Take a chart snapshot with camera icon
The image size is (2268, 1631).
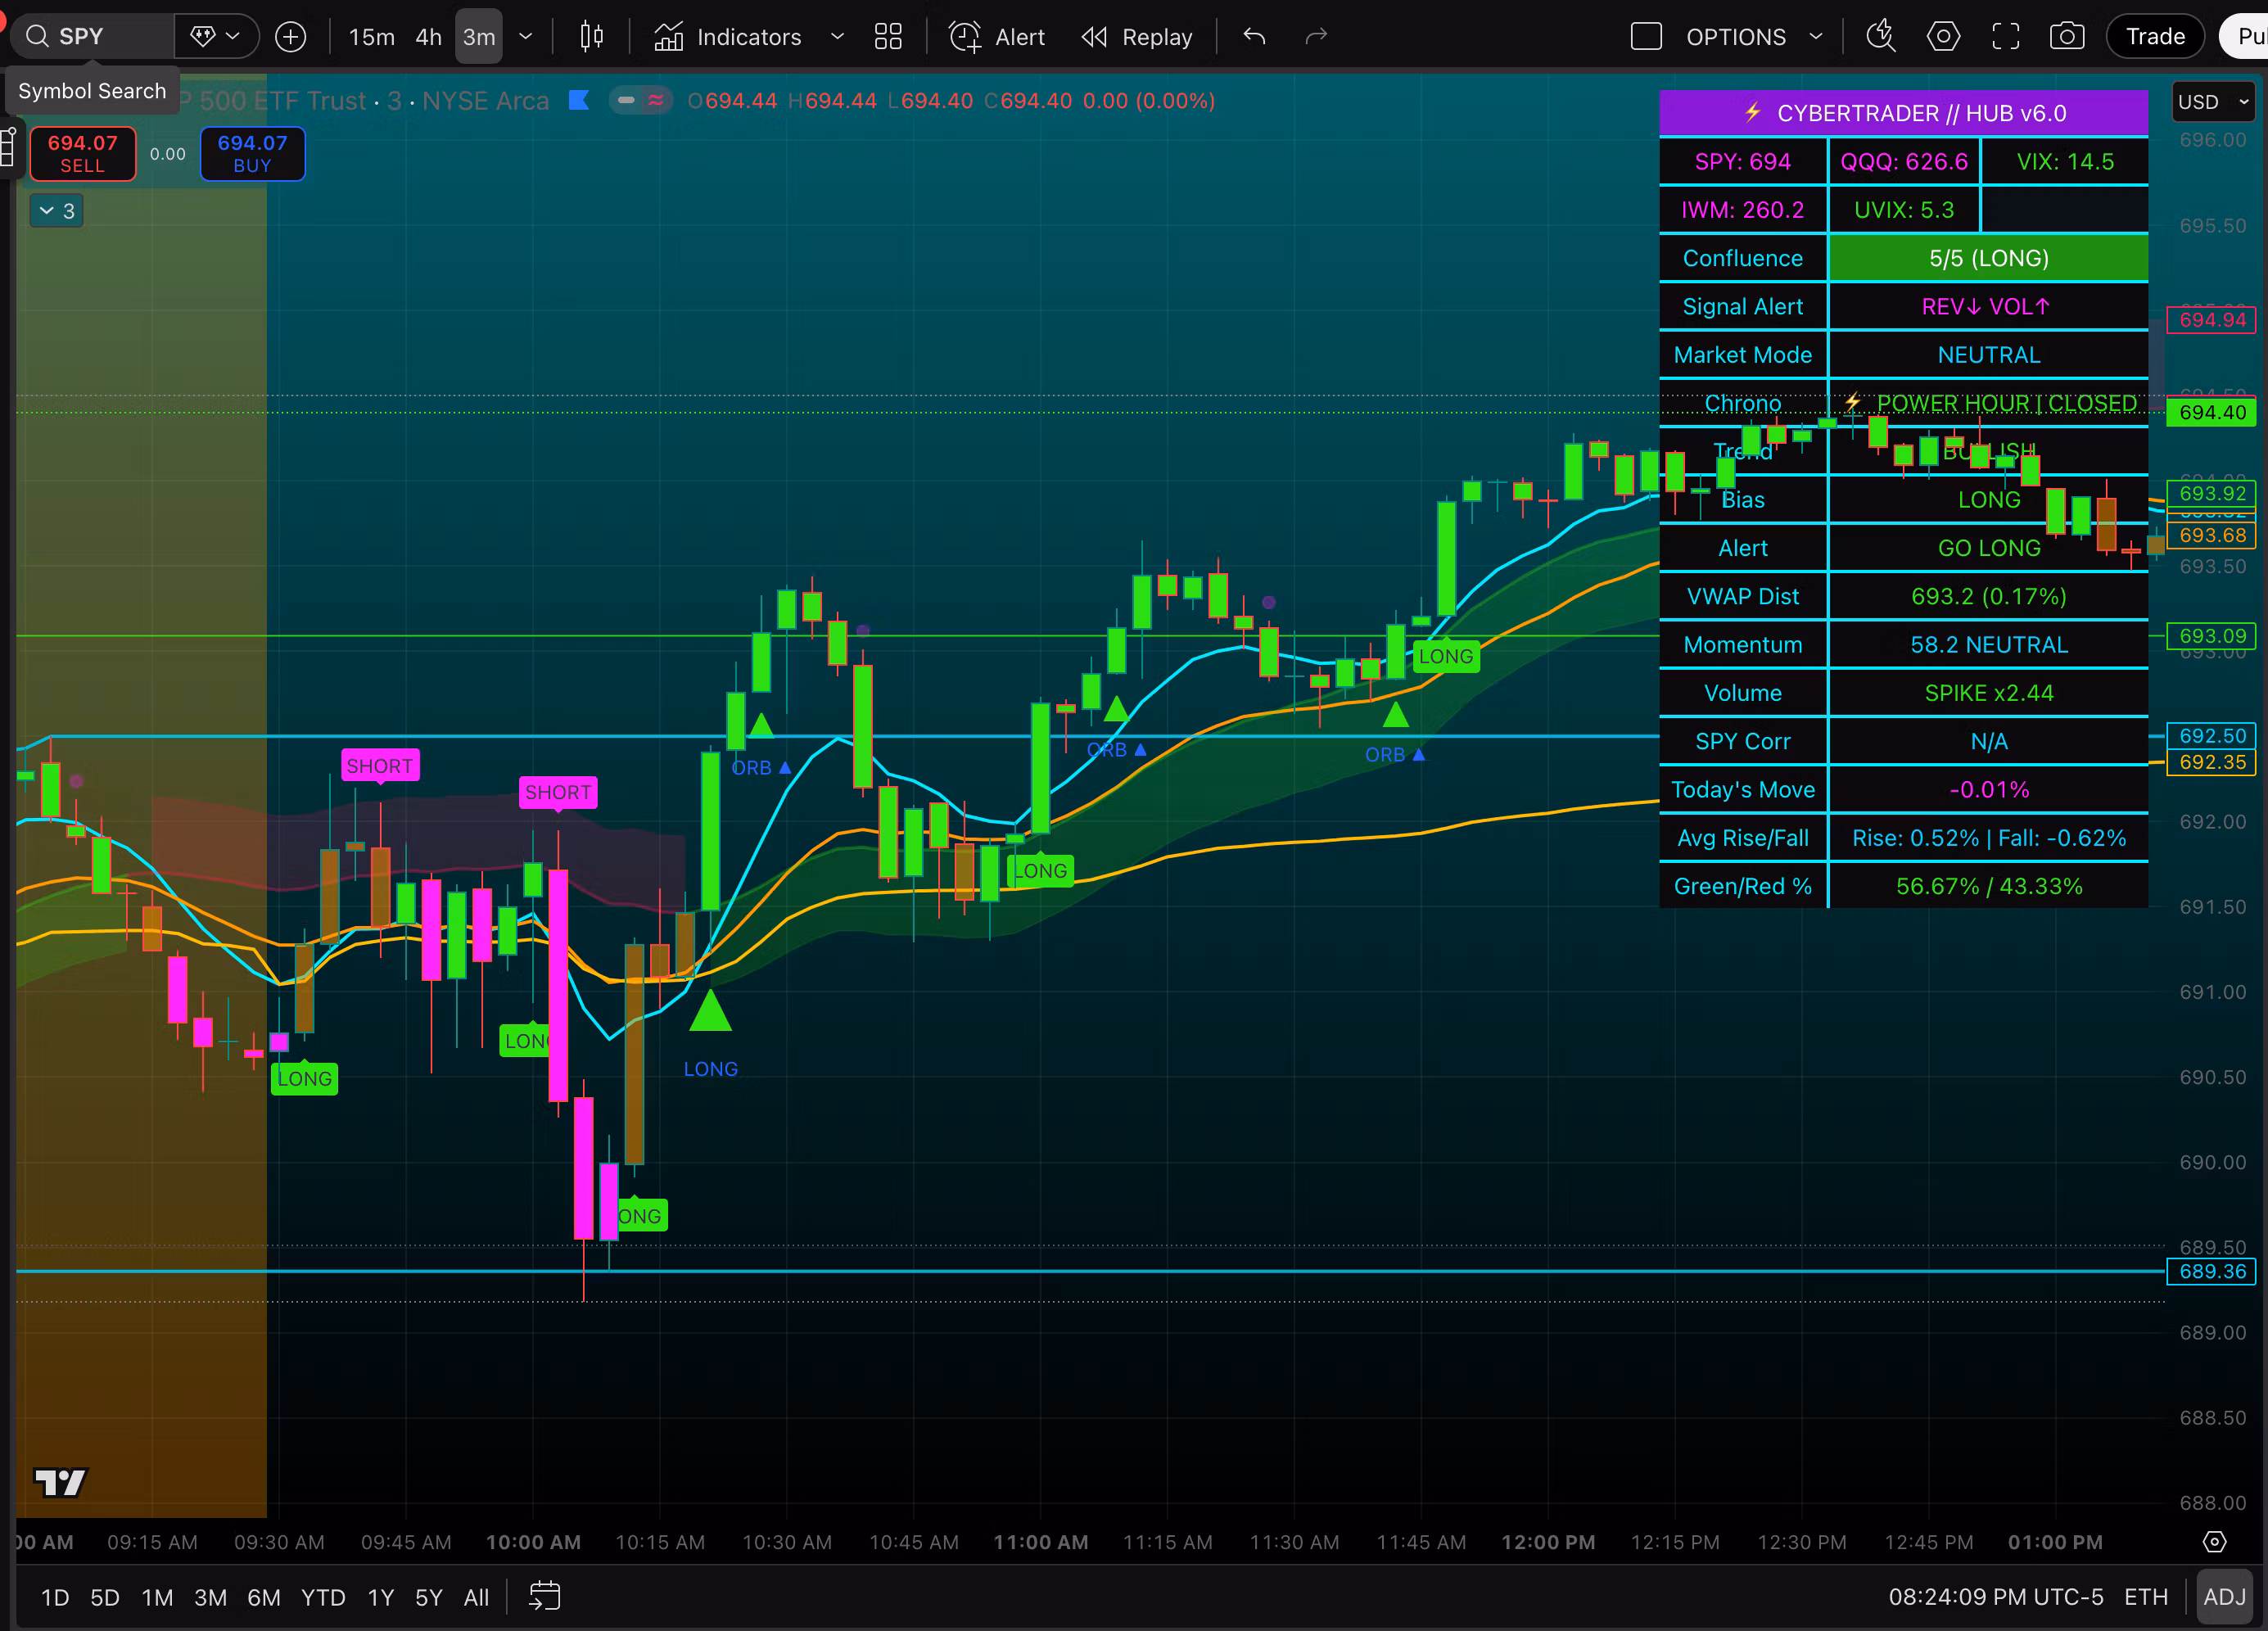(x=2067, y=37)
